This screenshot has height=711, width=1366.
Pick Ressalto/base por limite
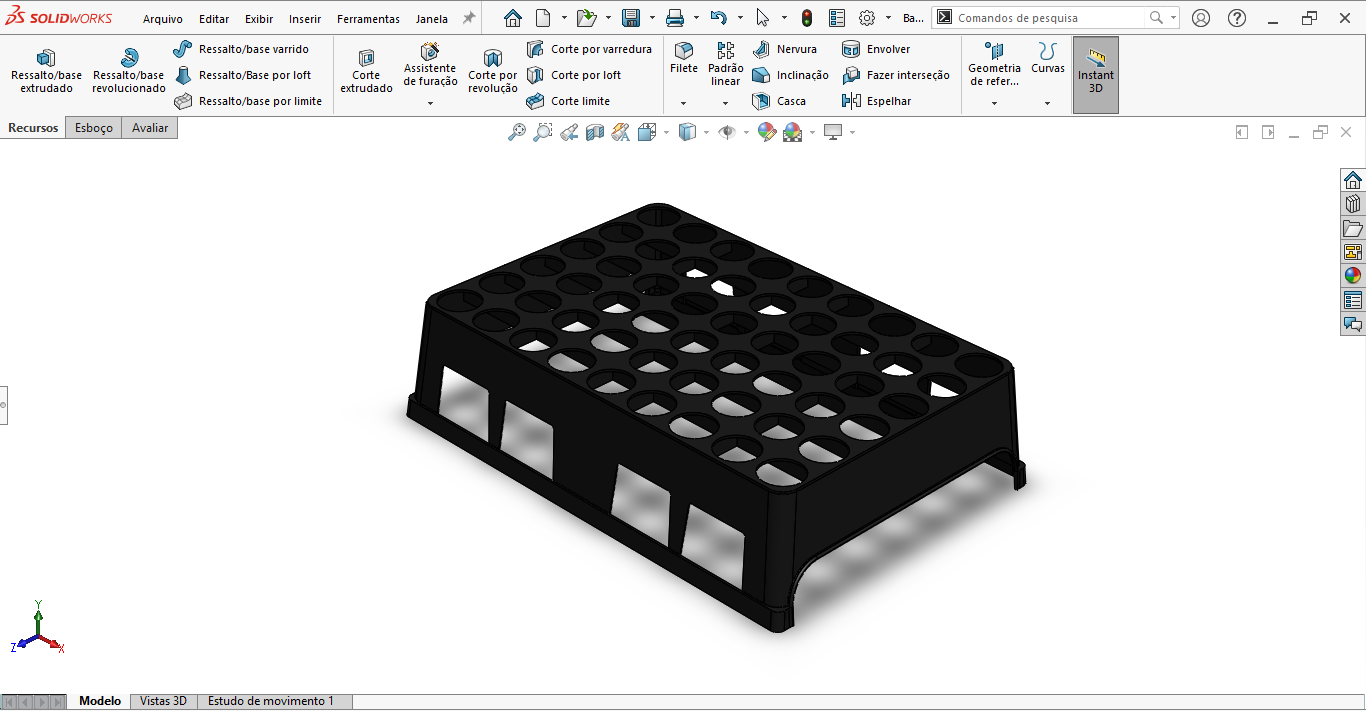[x=248, y=101]
